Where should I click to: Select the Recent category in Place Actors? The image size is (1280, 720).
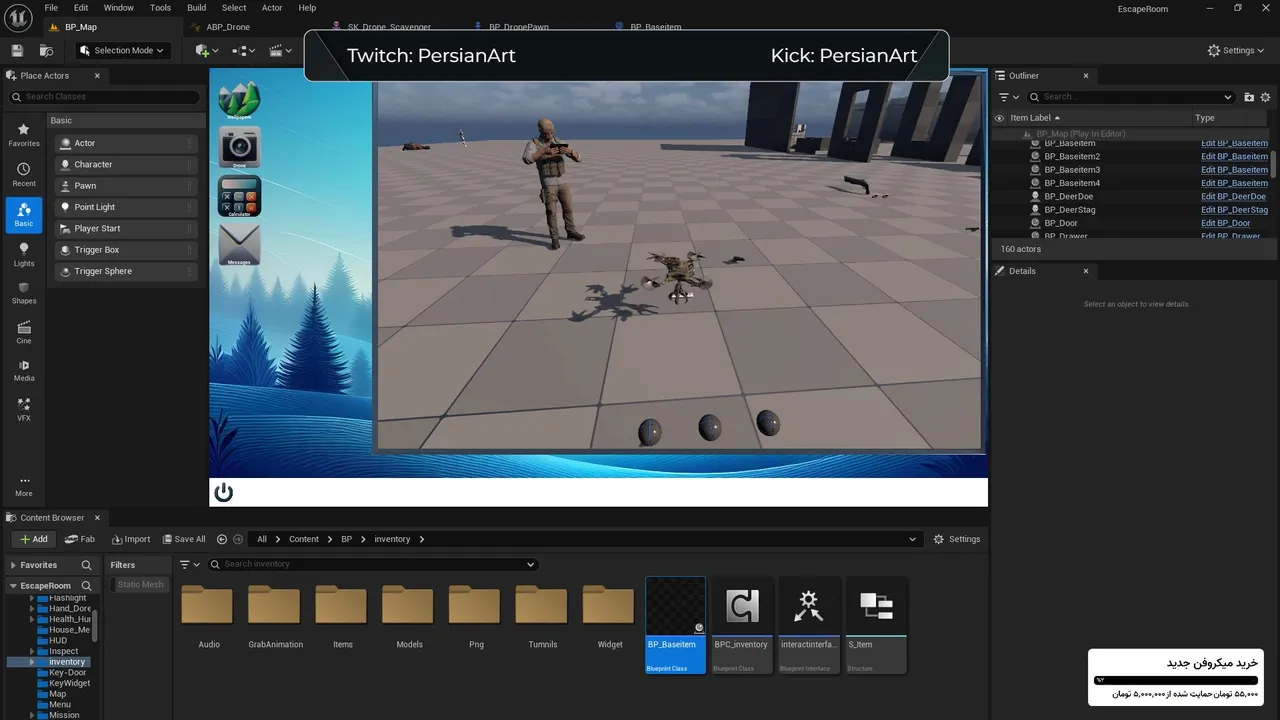24,175
